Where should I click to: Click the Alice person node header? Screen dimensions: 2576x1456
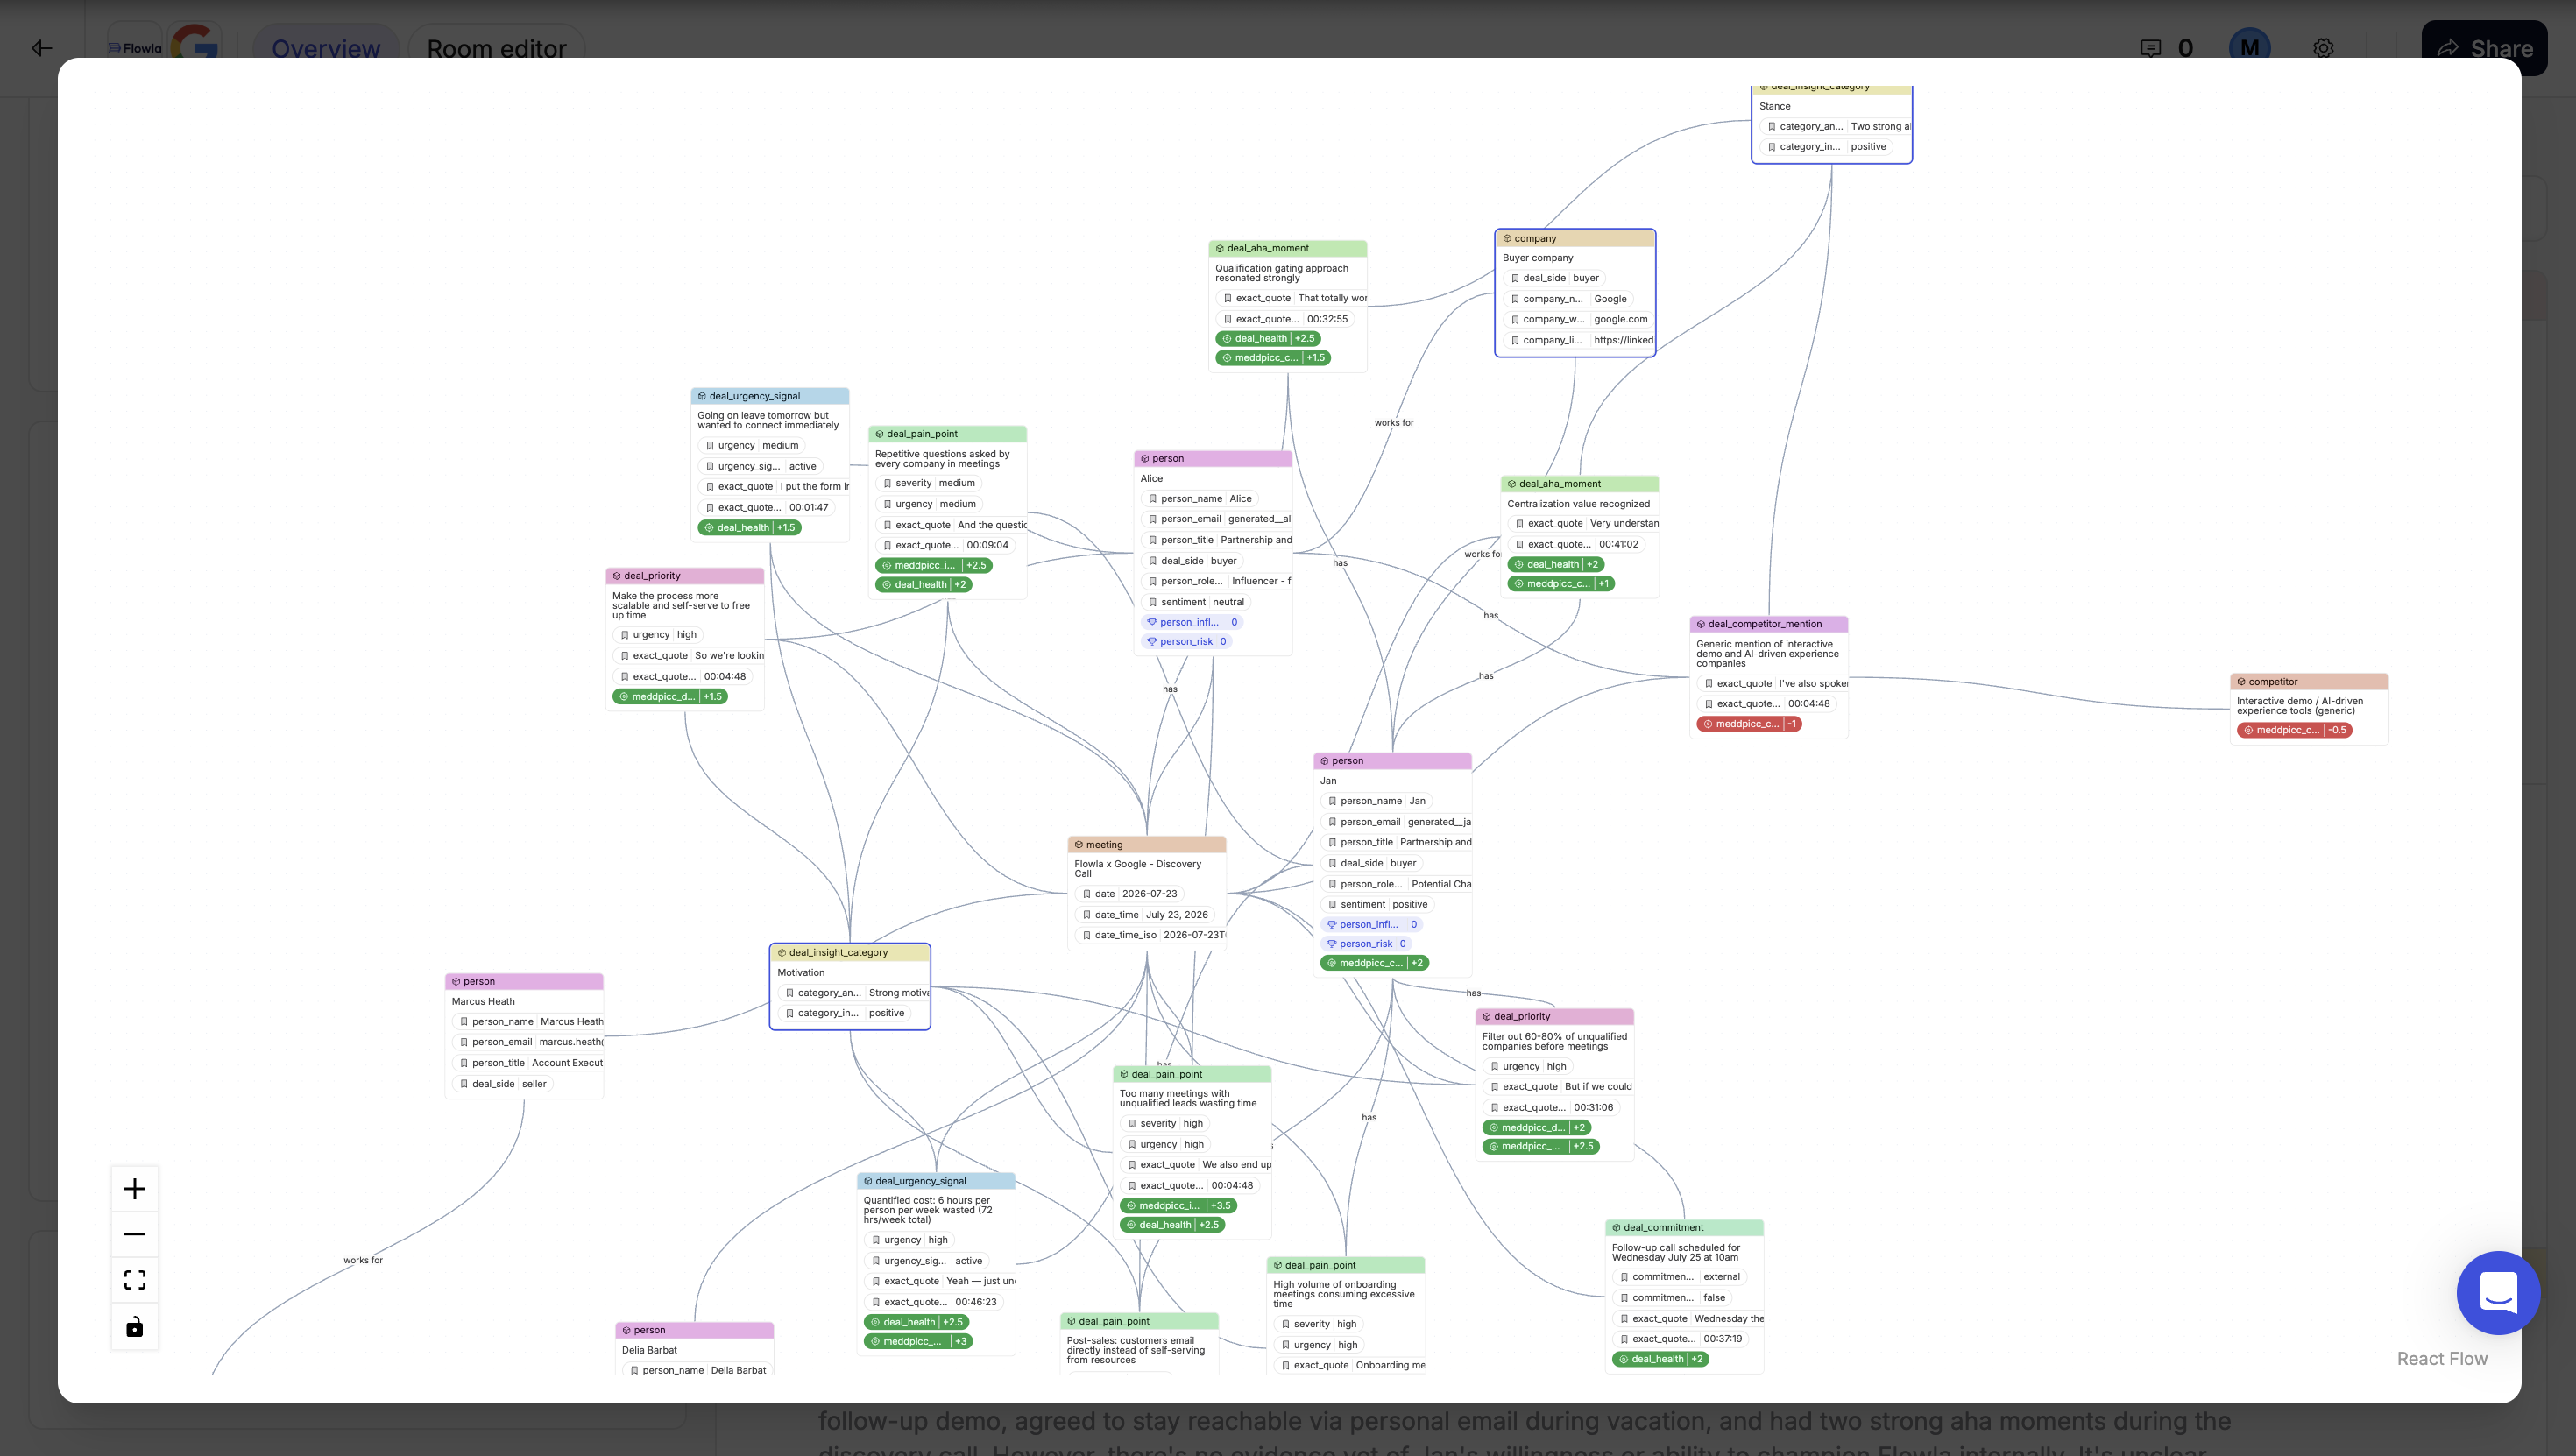(1213, 458)
